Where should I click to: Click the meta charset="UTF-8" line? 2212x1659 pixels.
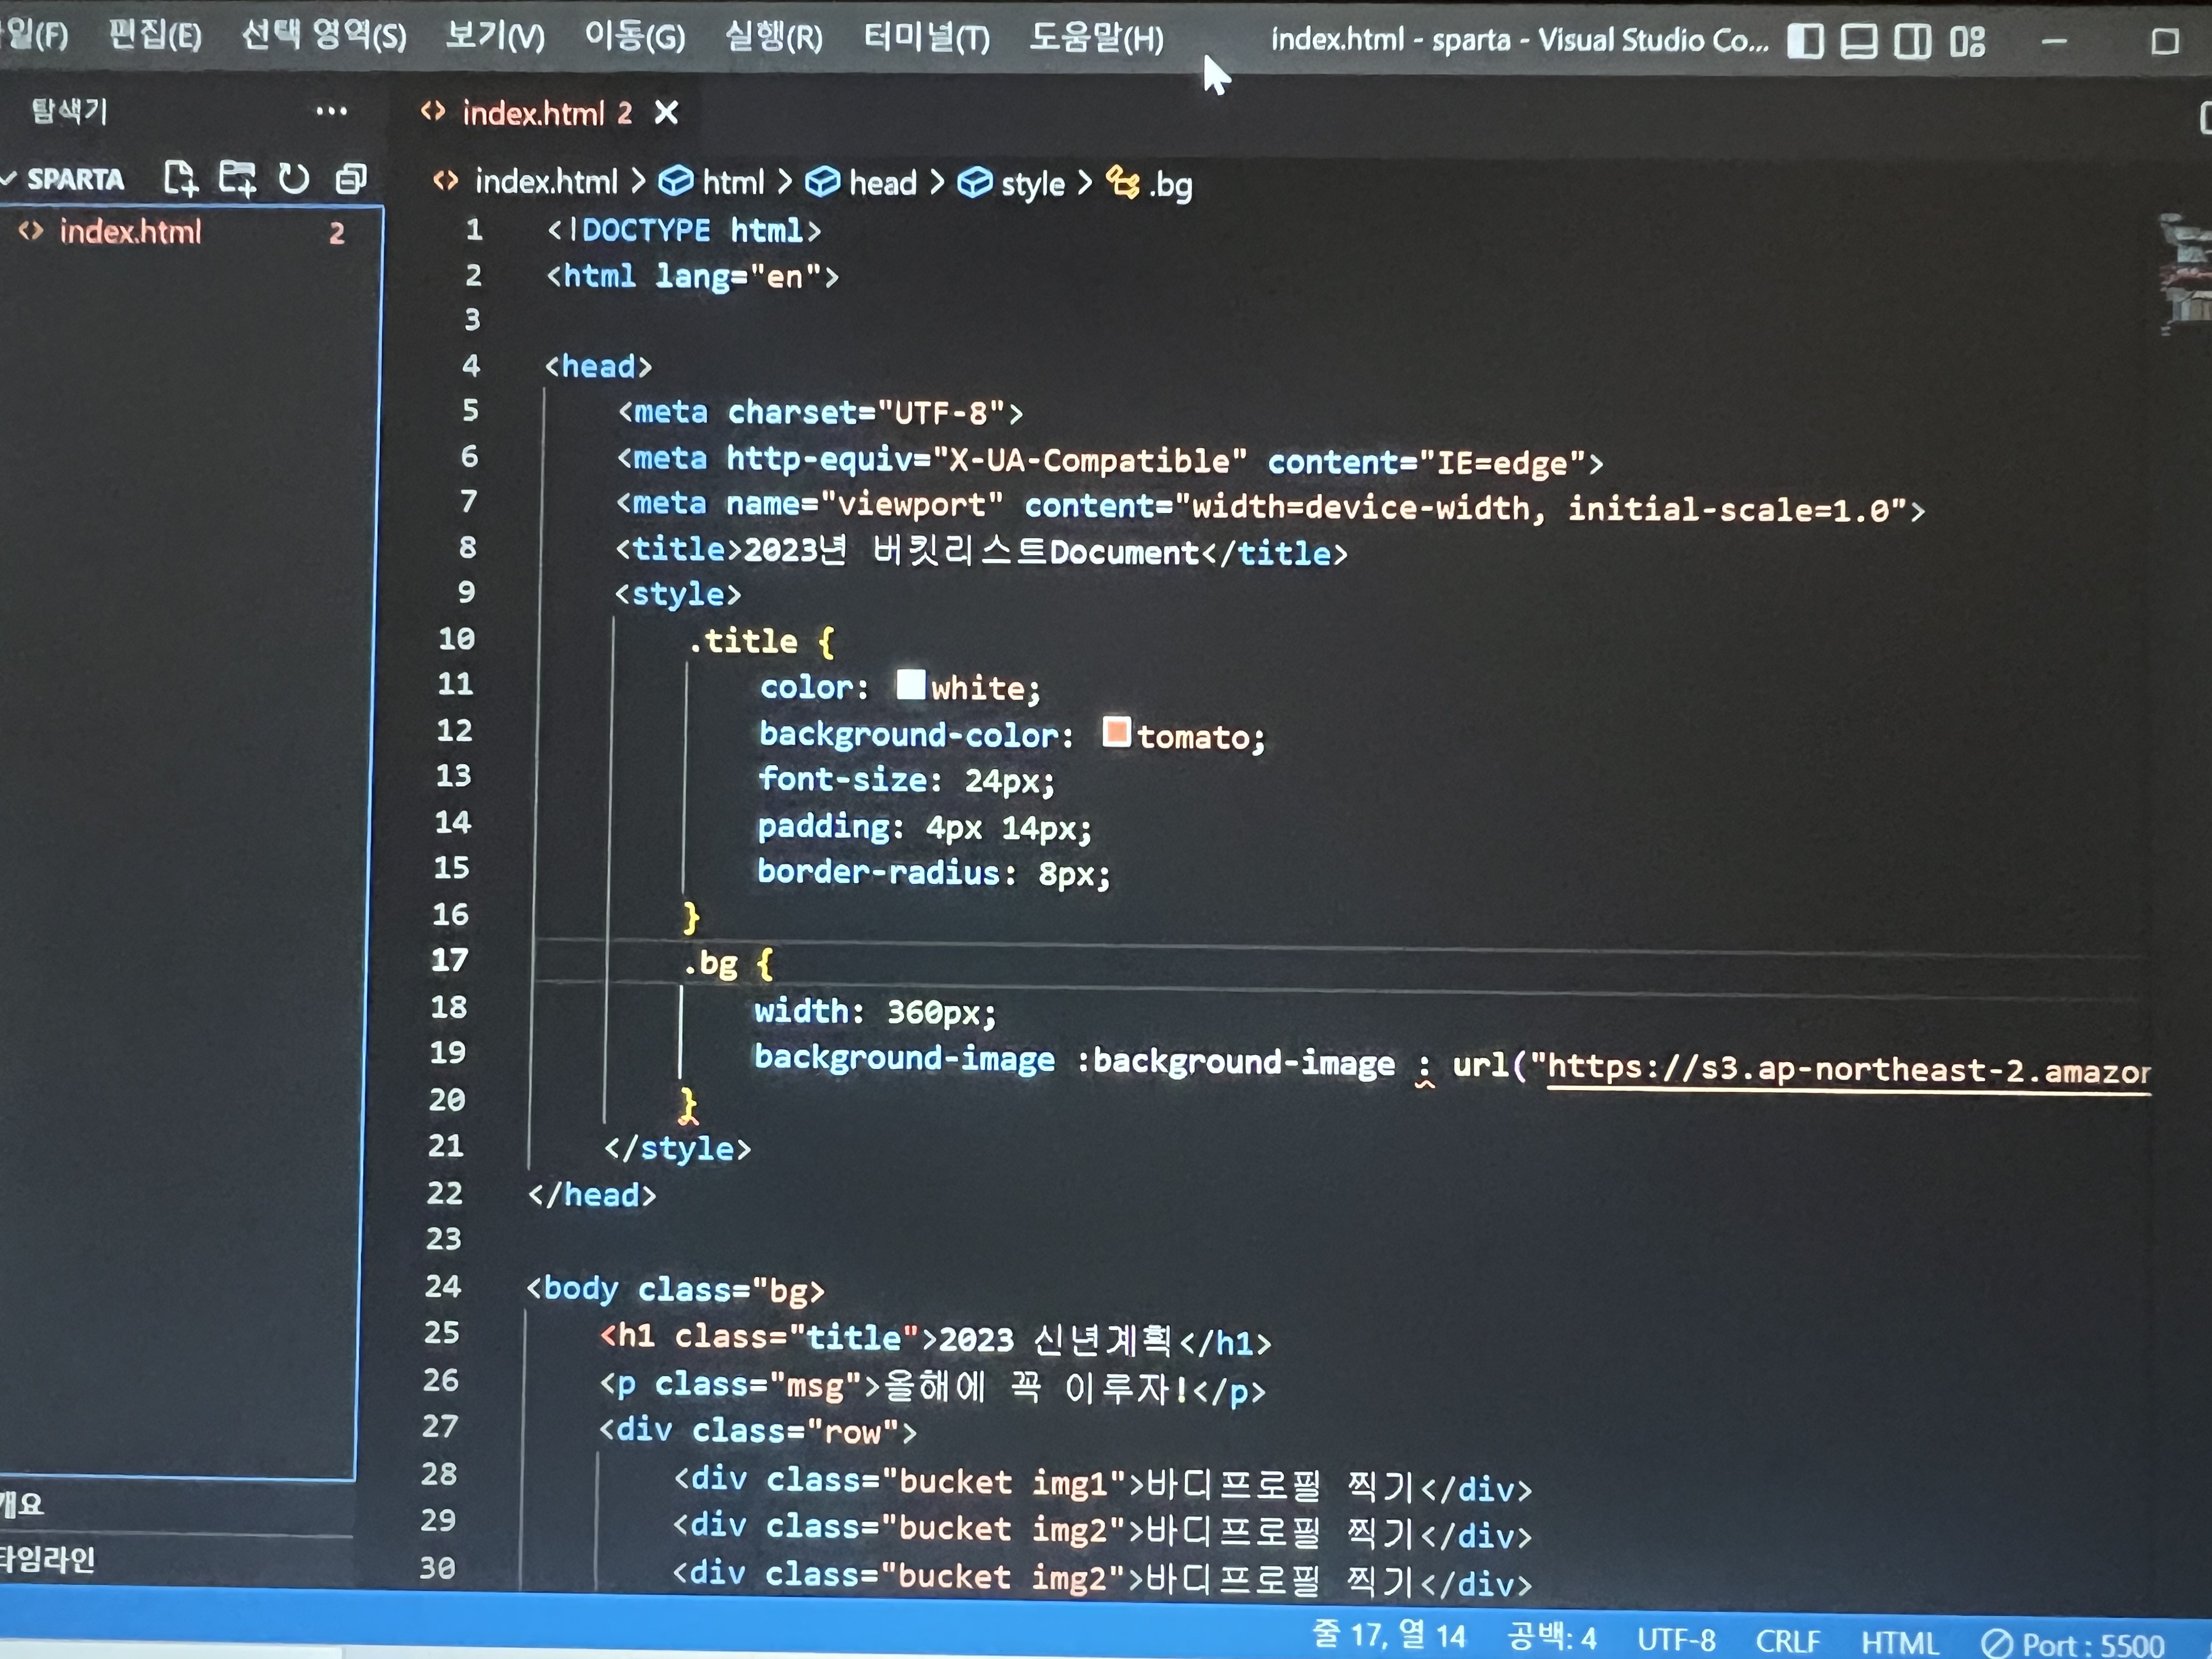[820, 412]
